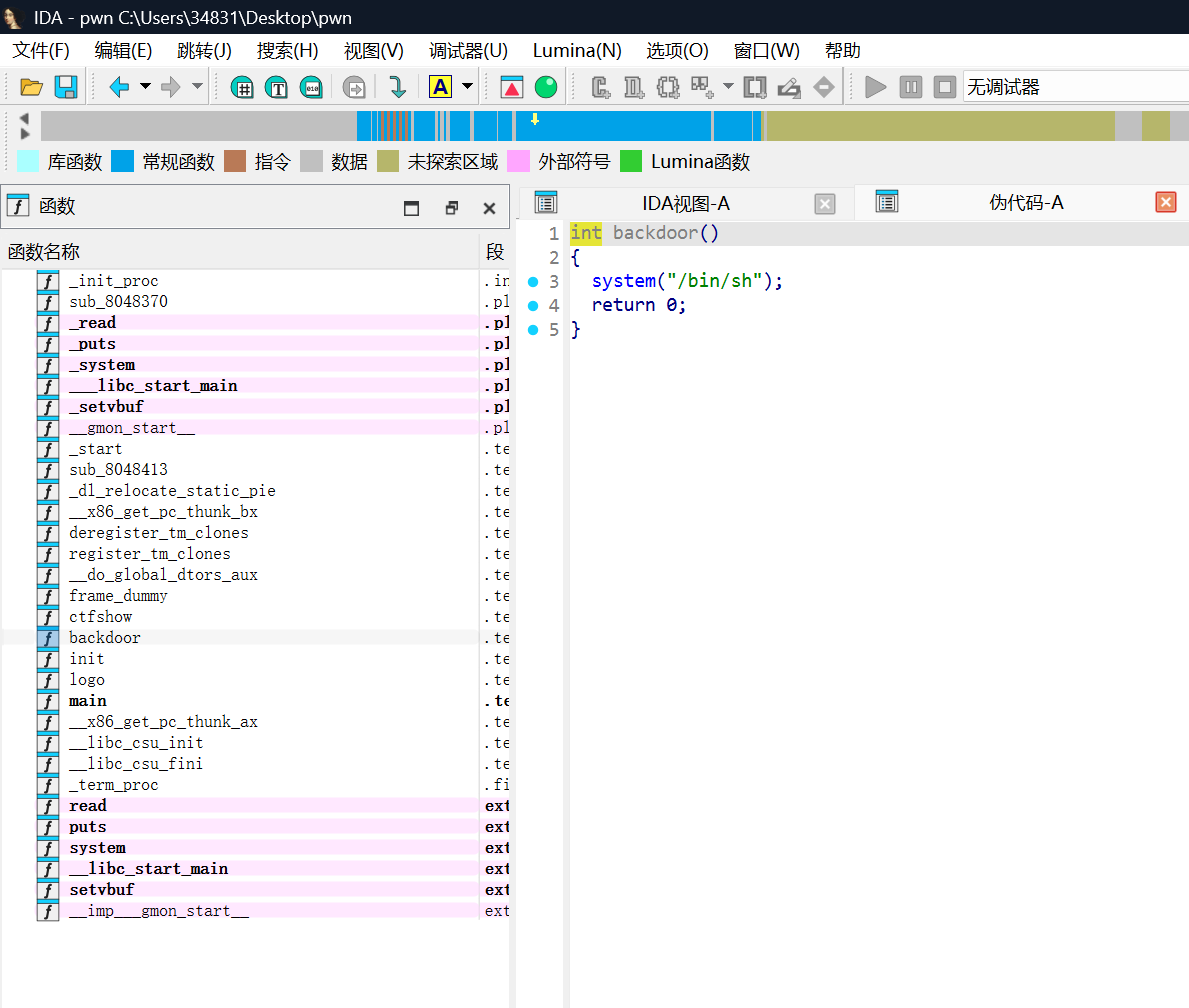
Task: Jump back with the blue left arrow
Action: 119,87
